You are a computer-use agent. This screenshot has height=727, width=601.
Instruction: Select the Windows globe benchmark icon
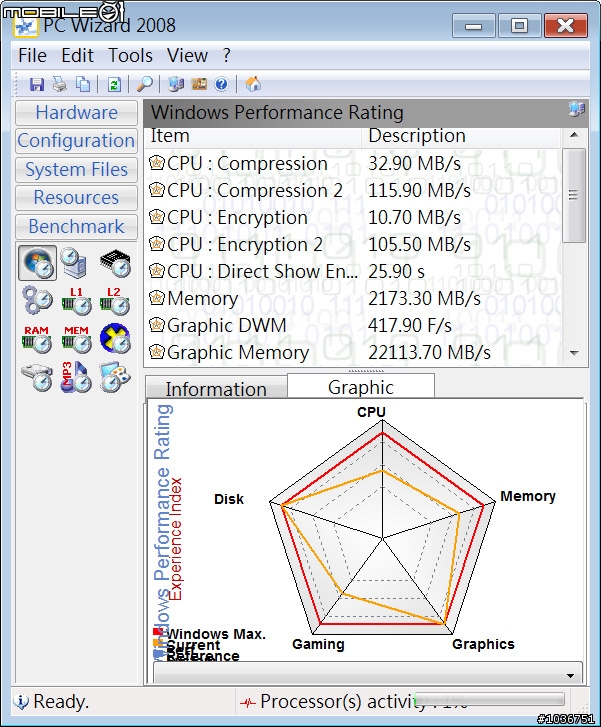pos(38,263)
